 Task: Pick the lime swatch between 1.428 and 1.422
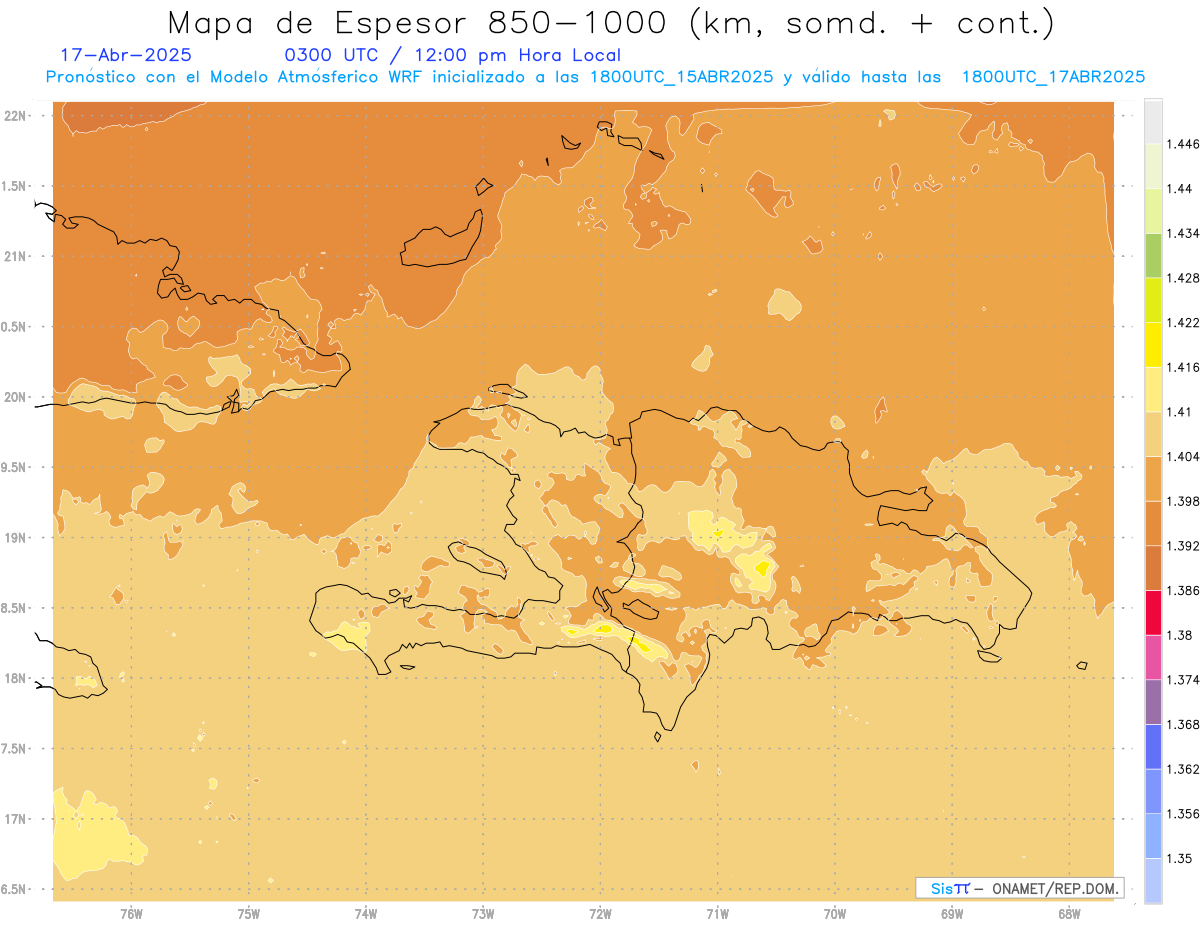(x=1153, y=300)
